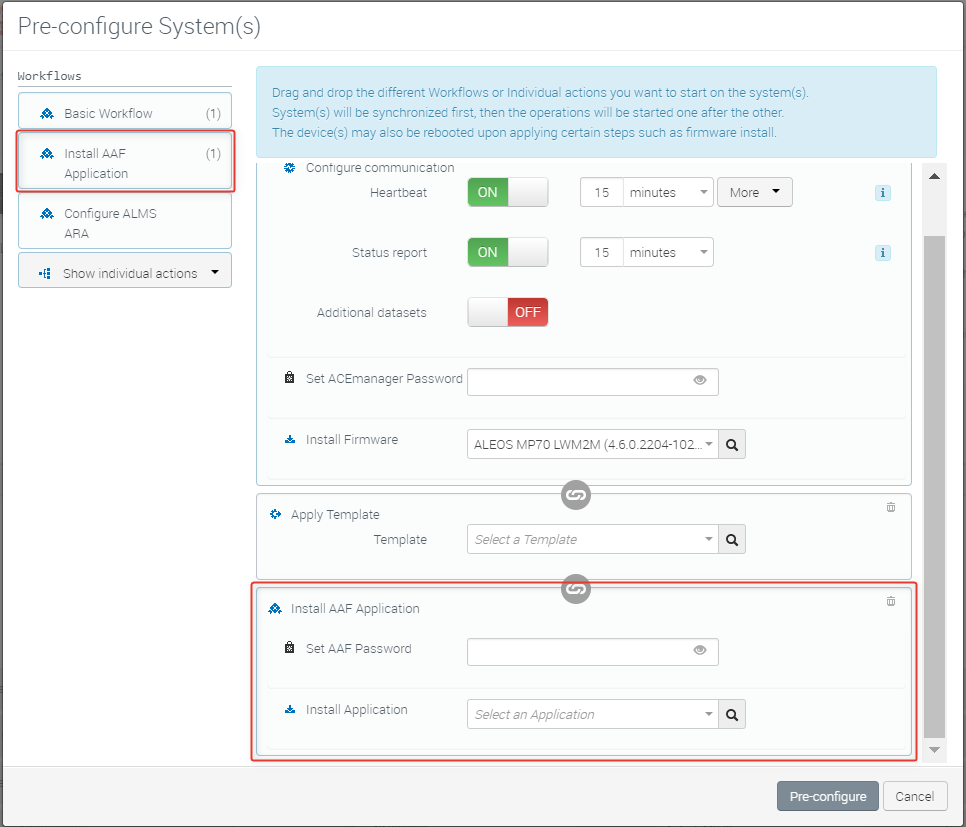Click the info icon for Status report
This screenshot has height=827, width=966.
pyautogui.click(x=883, y=253)
